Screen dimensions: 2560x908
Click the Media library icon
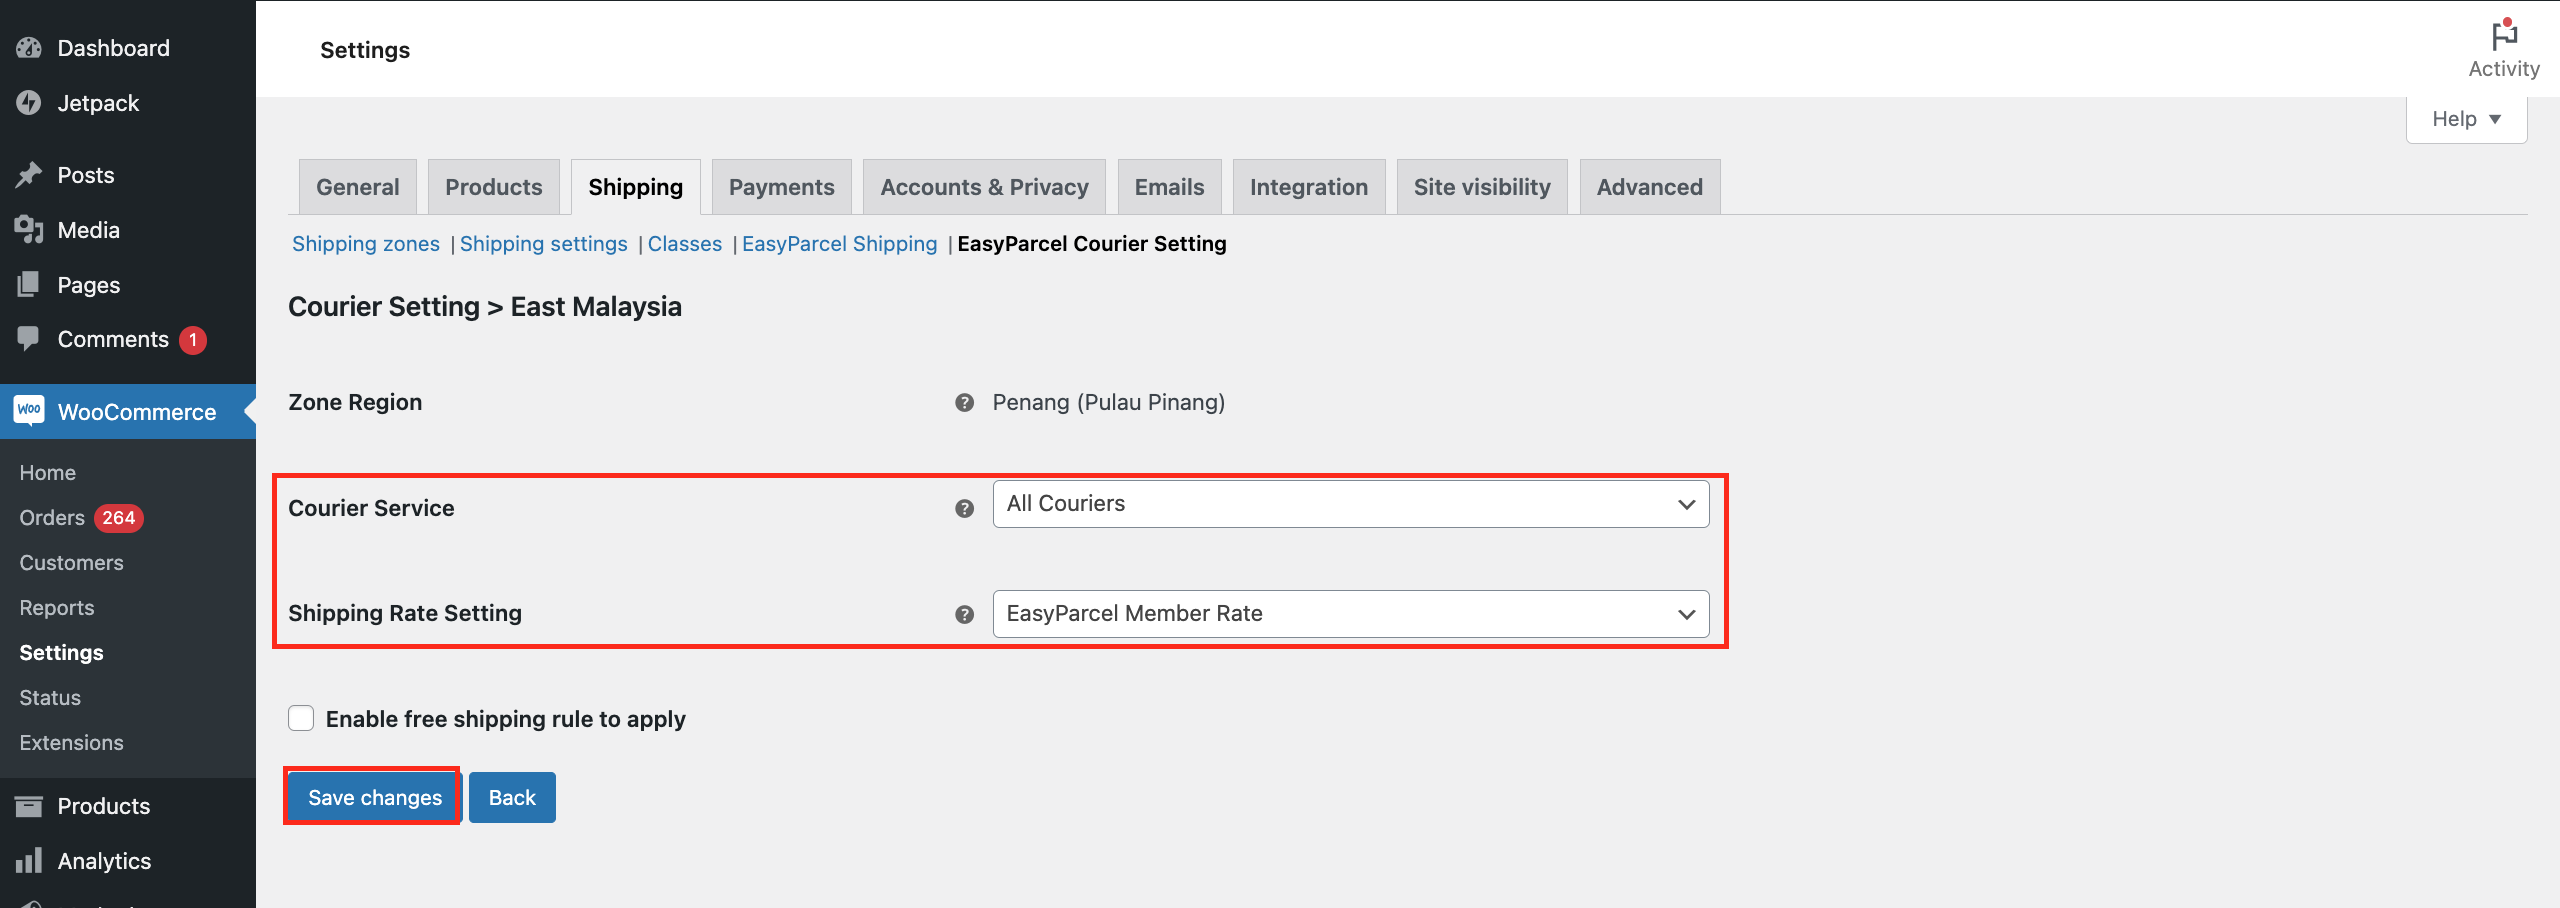pyautogui.click(x=29, y=230)
